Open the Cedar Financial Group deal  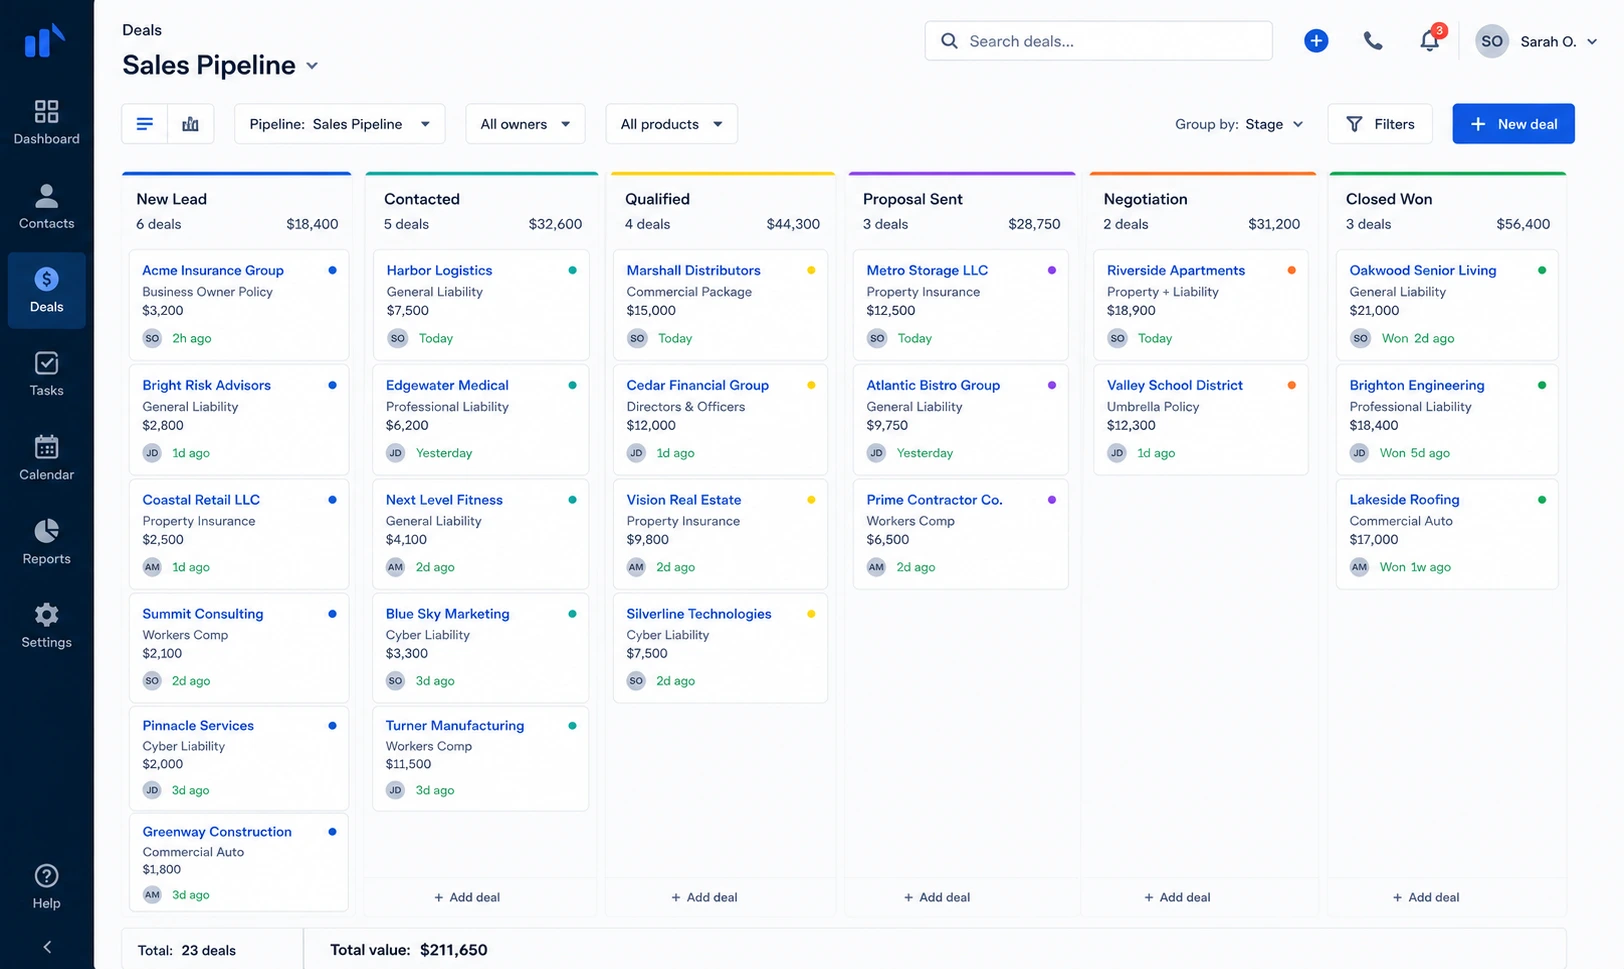720,420
